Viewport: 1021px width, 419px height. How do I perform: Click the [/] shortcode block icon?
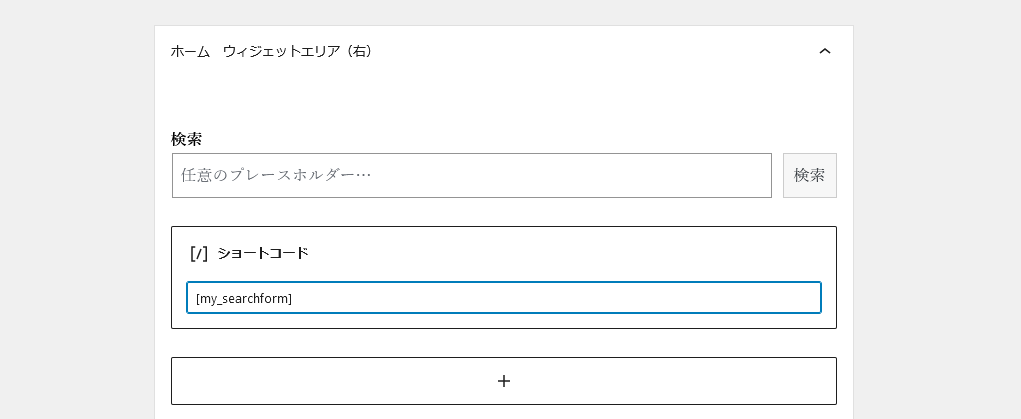pyautogui.click(x=198, y=253)
